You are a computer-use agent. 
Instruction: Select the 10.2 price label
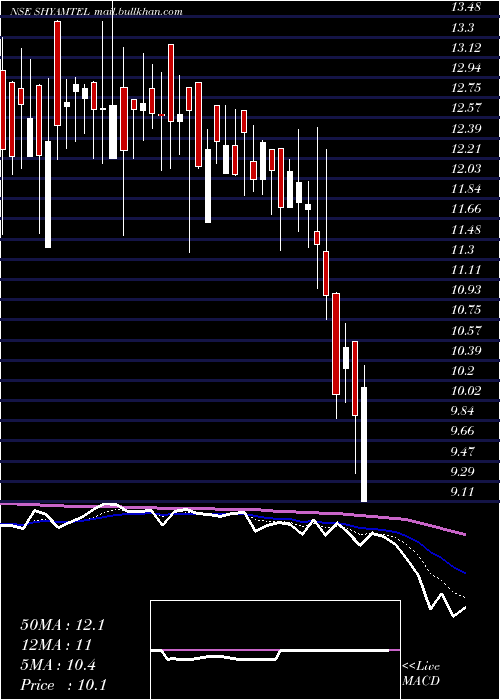point(462,371)
